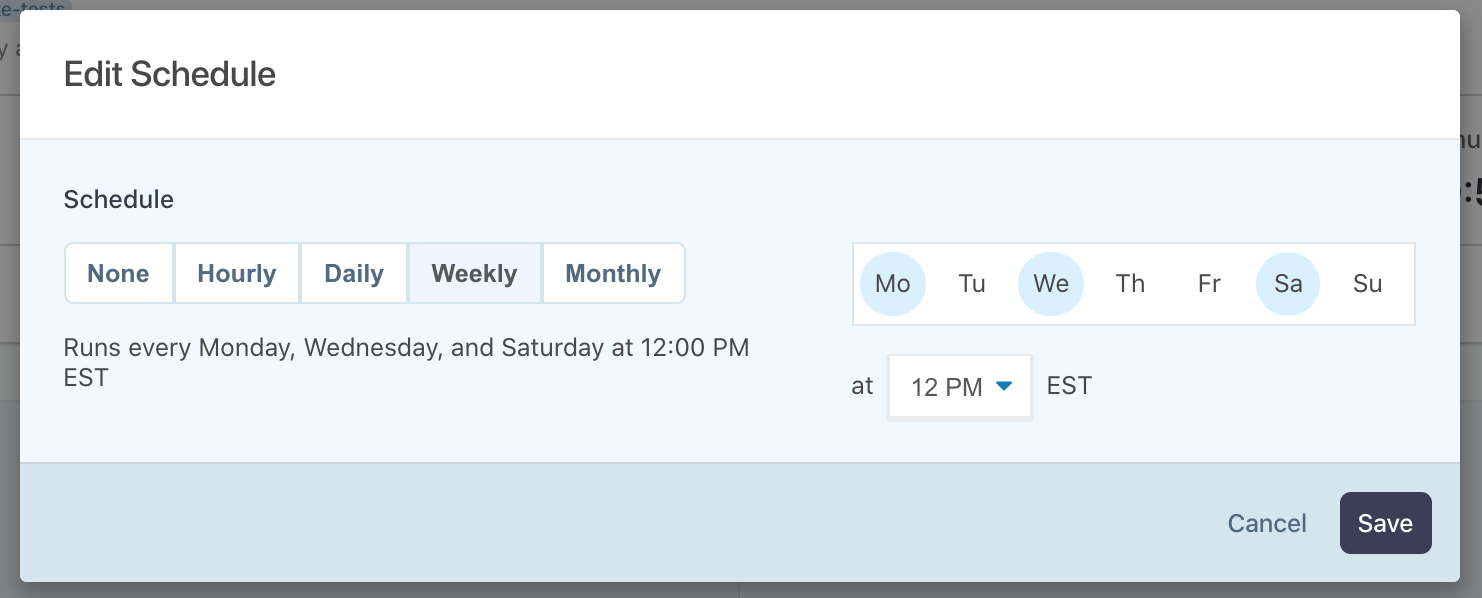Screen dimensions: 1482x598
Task: Set schedule frequency to Daily
Action: tap(354, 273)
